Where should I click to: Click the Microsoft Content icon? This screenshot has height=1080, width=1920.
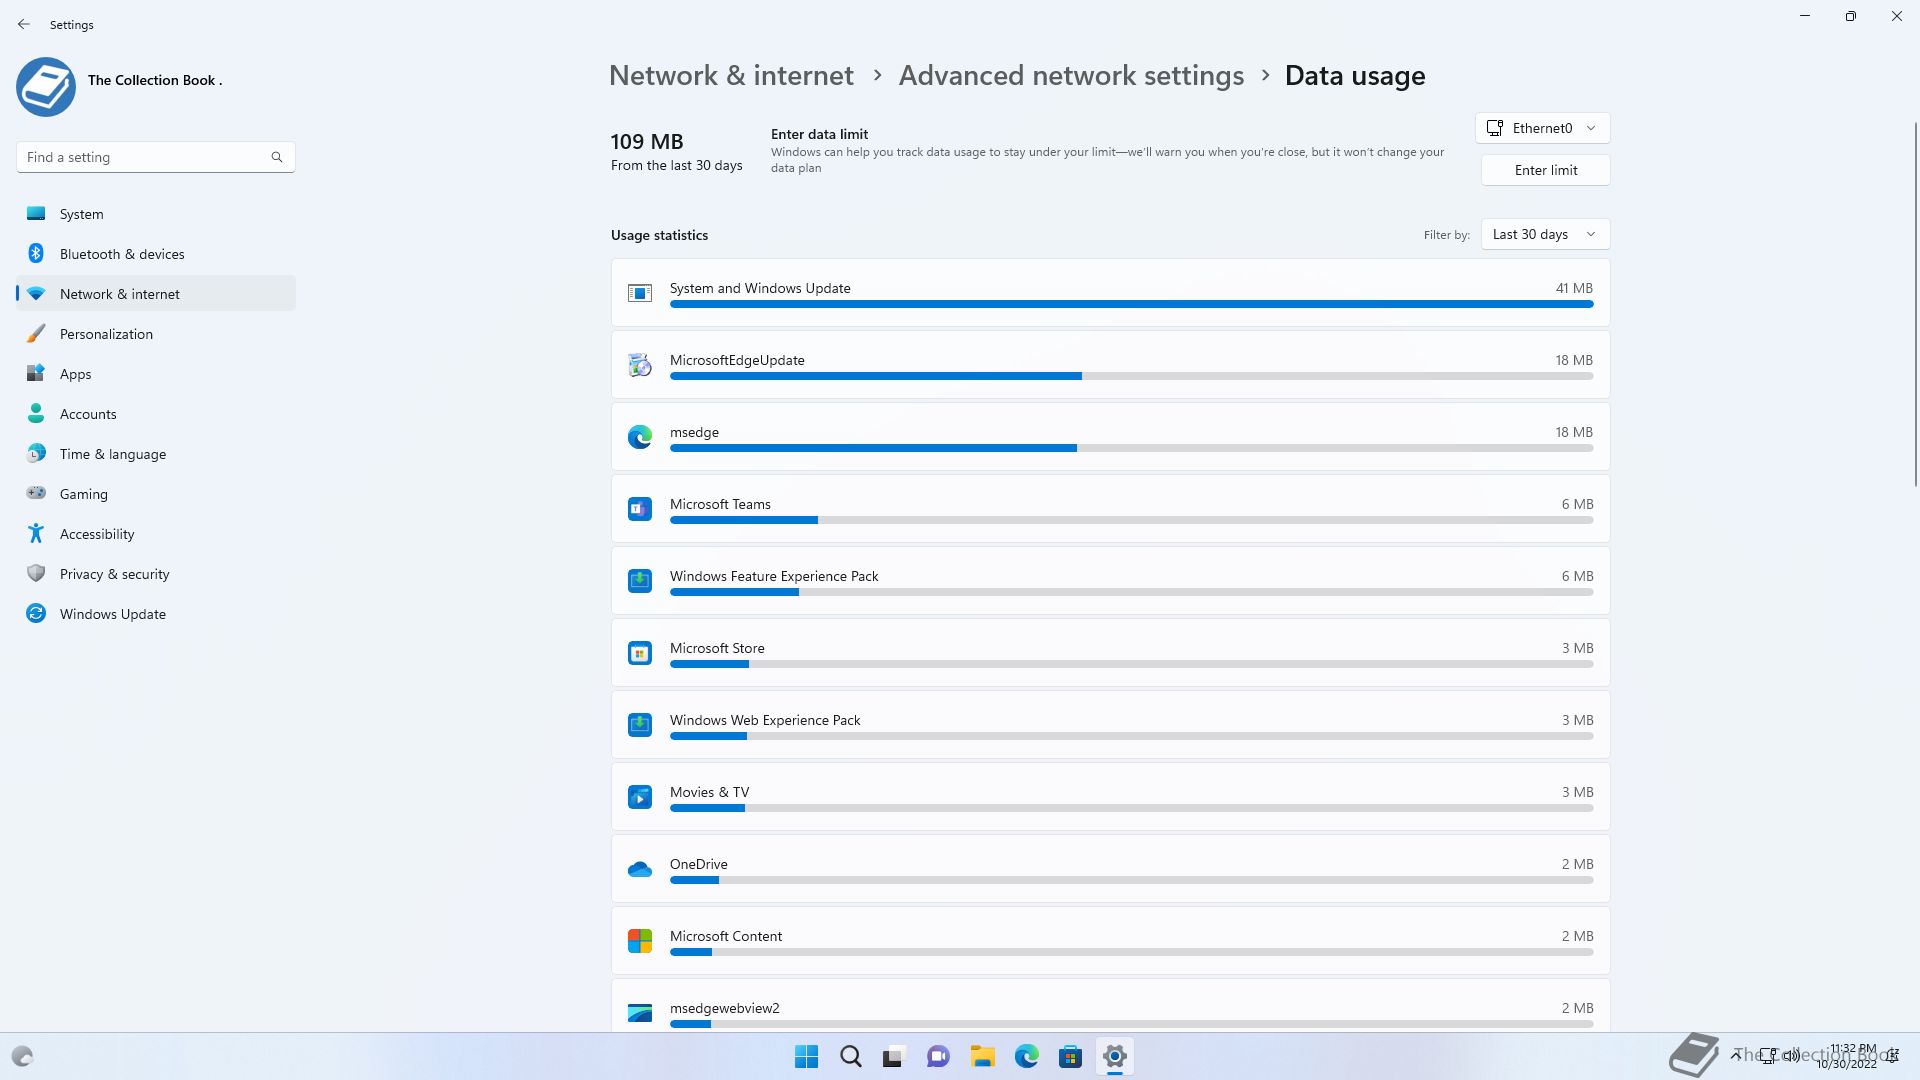640,941
